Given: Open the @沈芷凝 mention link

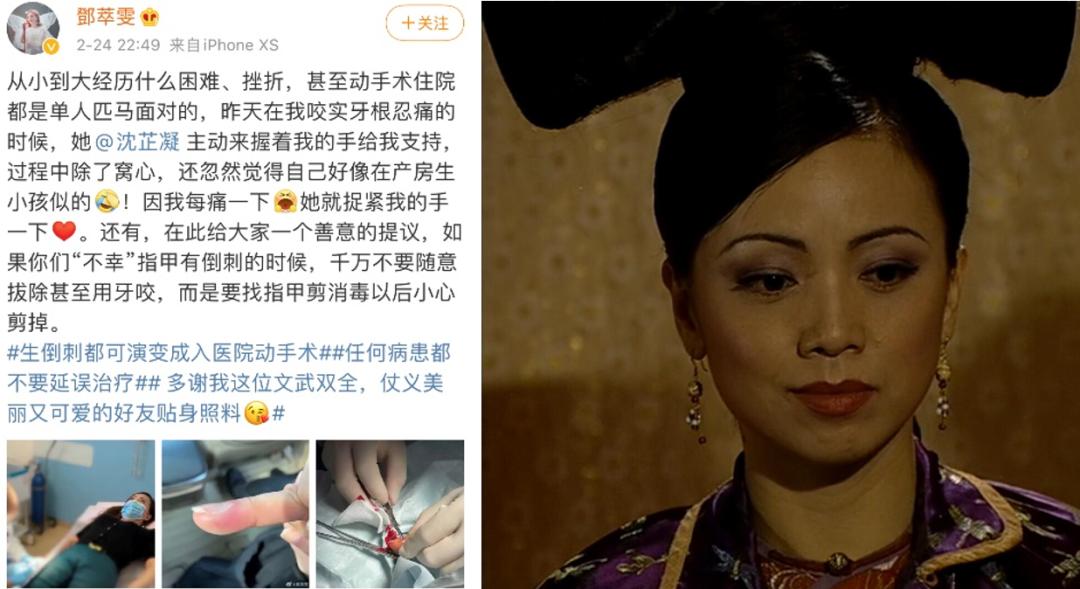Looking at the screenshot, I should pyautogui.click(x=137, y=141).
